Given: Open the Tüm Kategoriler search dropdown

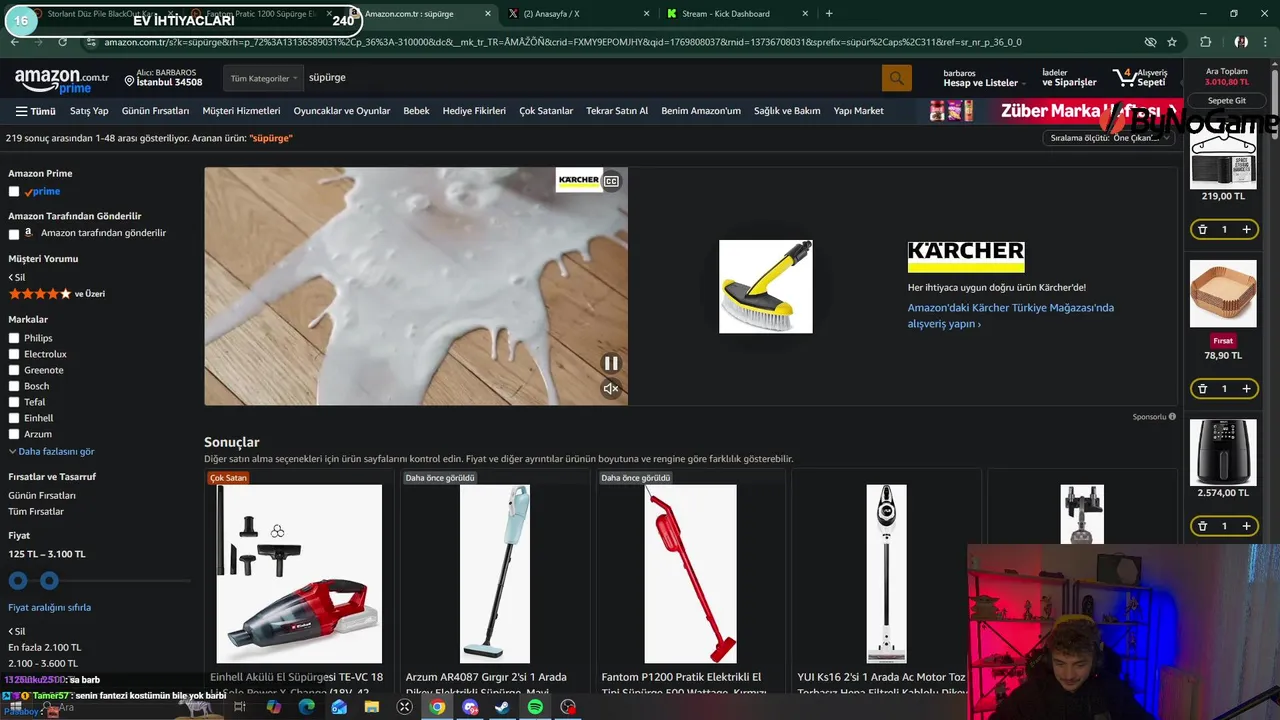Looking at the screenshot, I should pyautogui.click(x=263, y=78).
